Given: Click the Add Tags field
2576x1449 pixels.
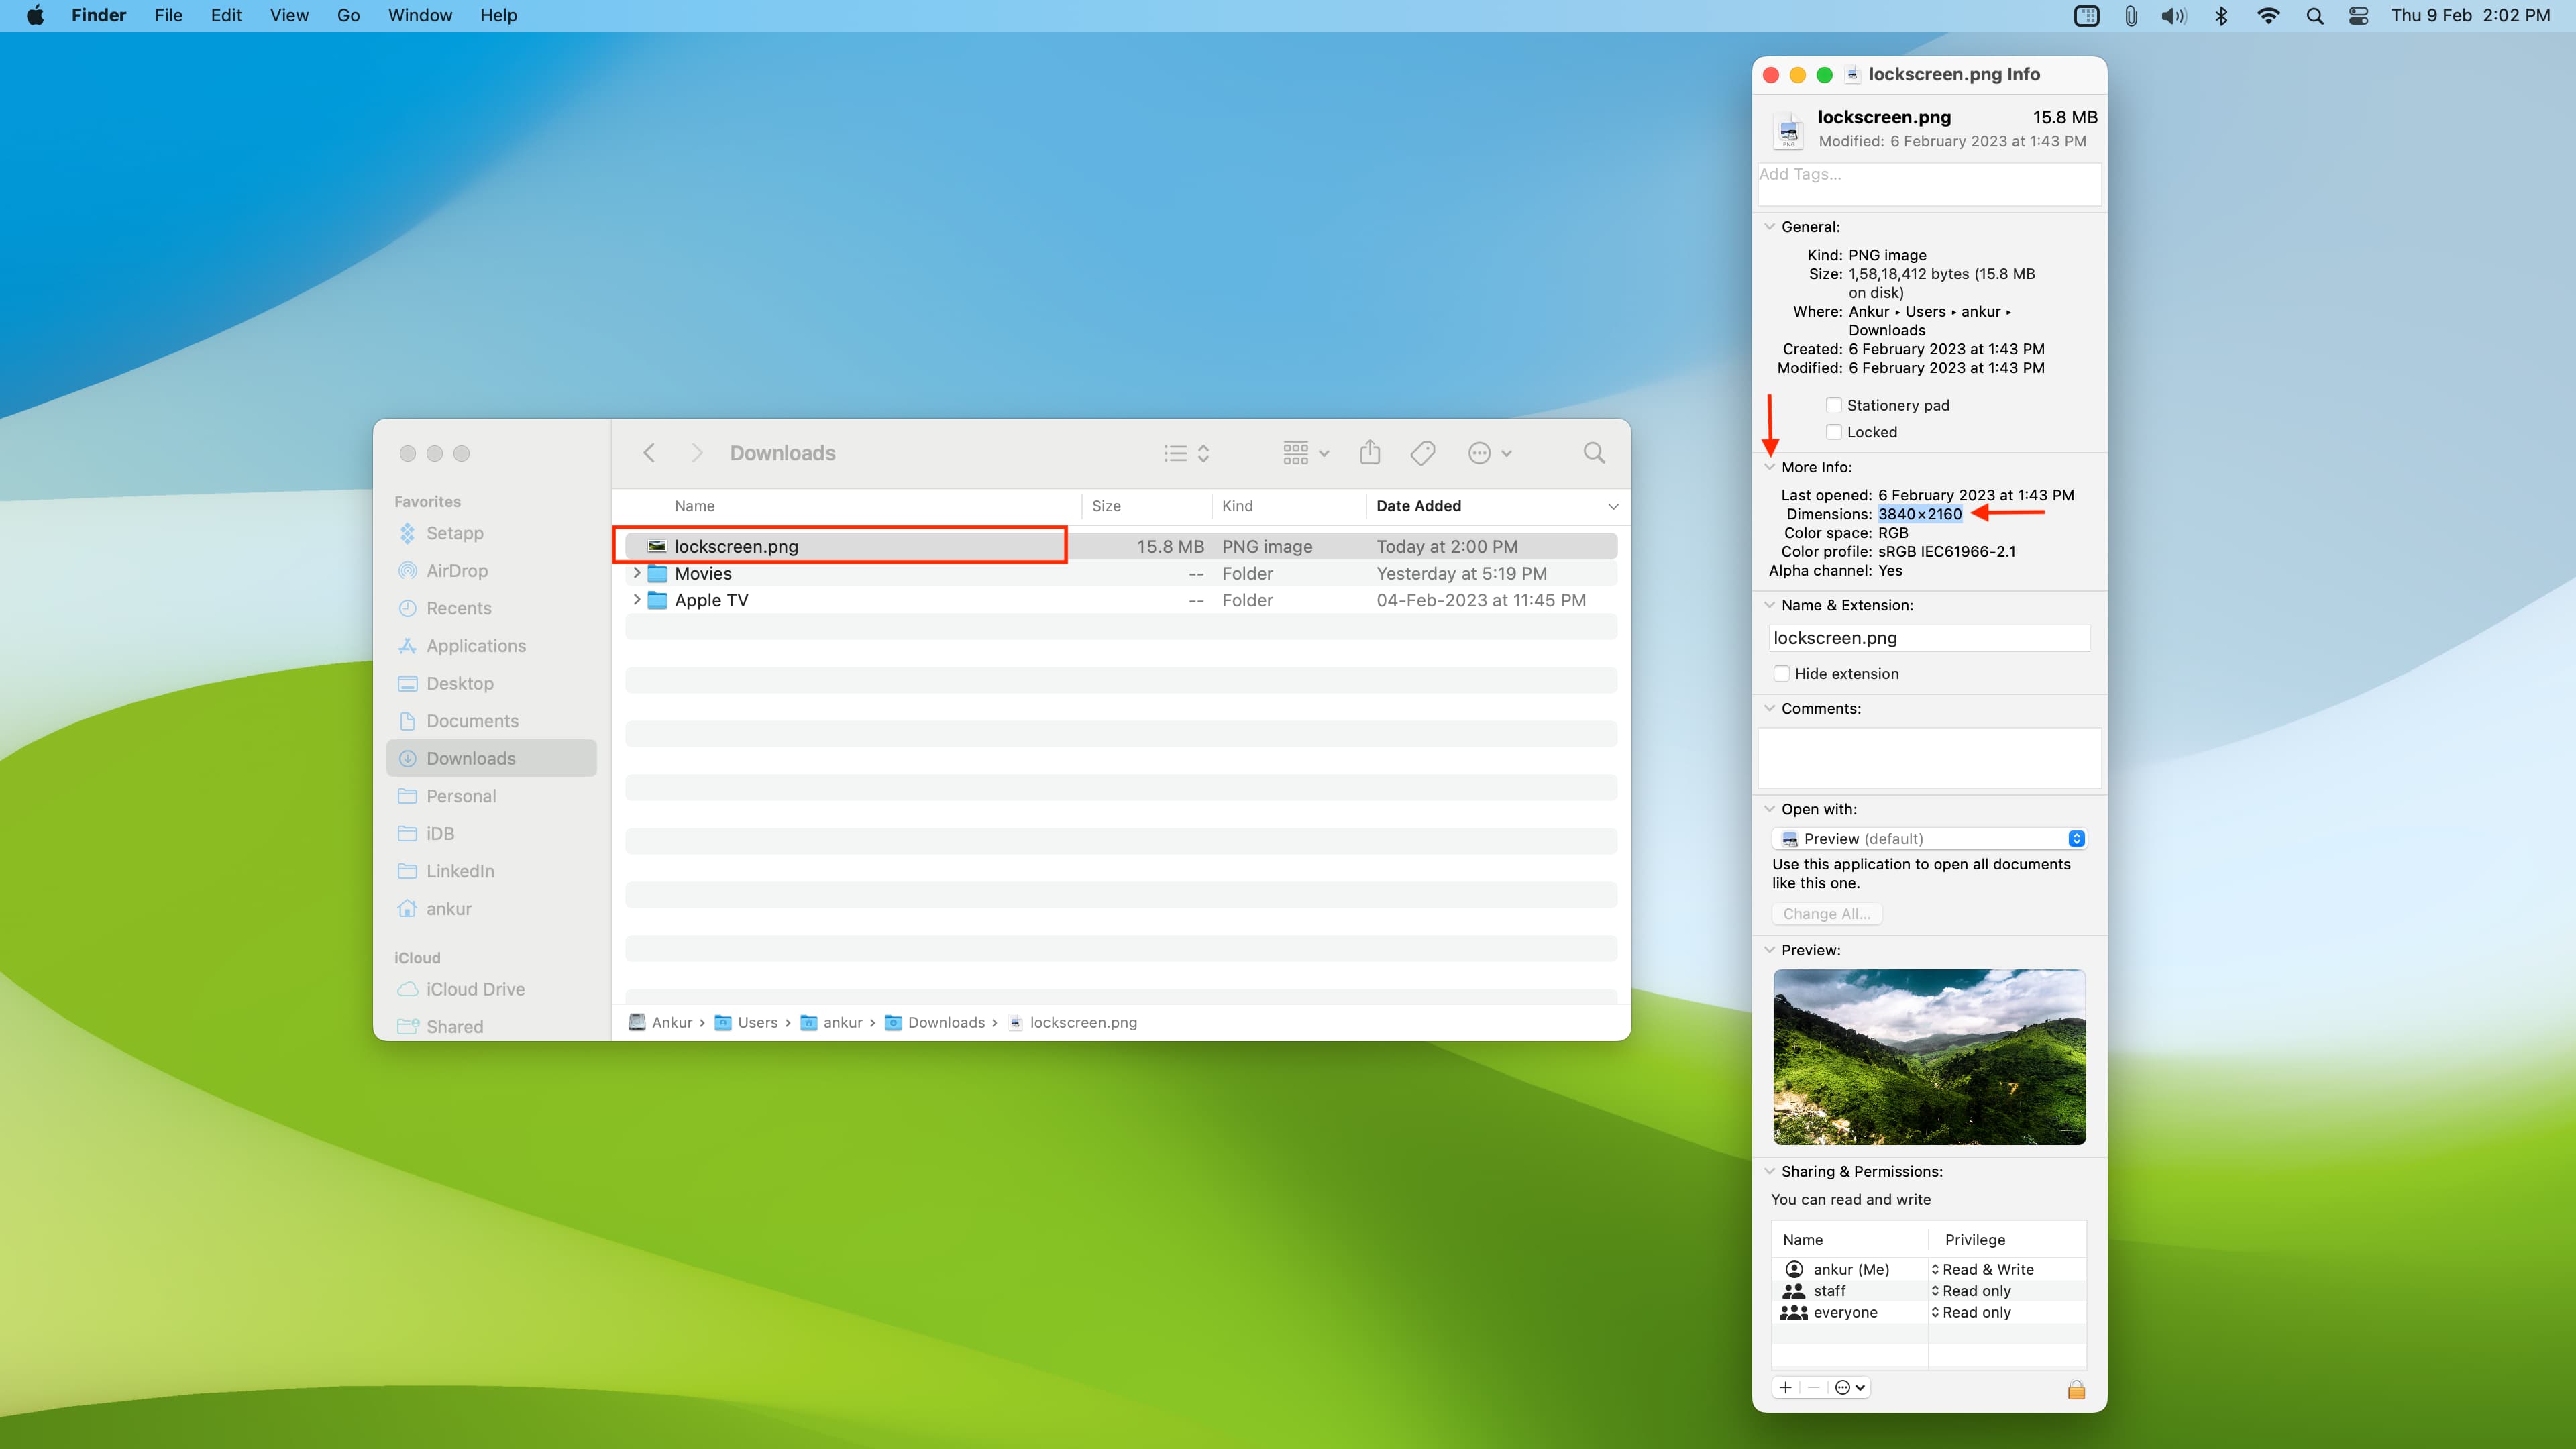Looking at the screenshot, I should (x=1929, y=184).
